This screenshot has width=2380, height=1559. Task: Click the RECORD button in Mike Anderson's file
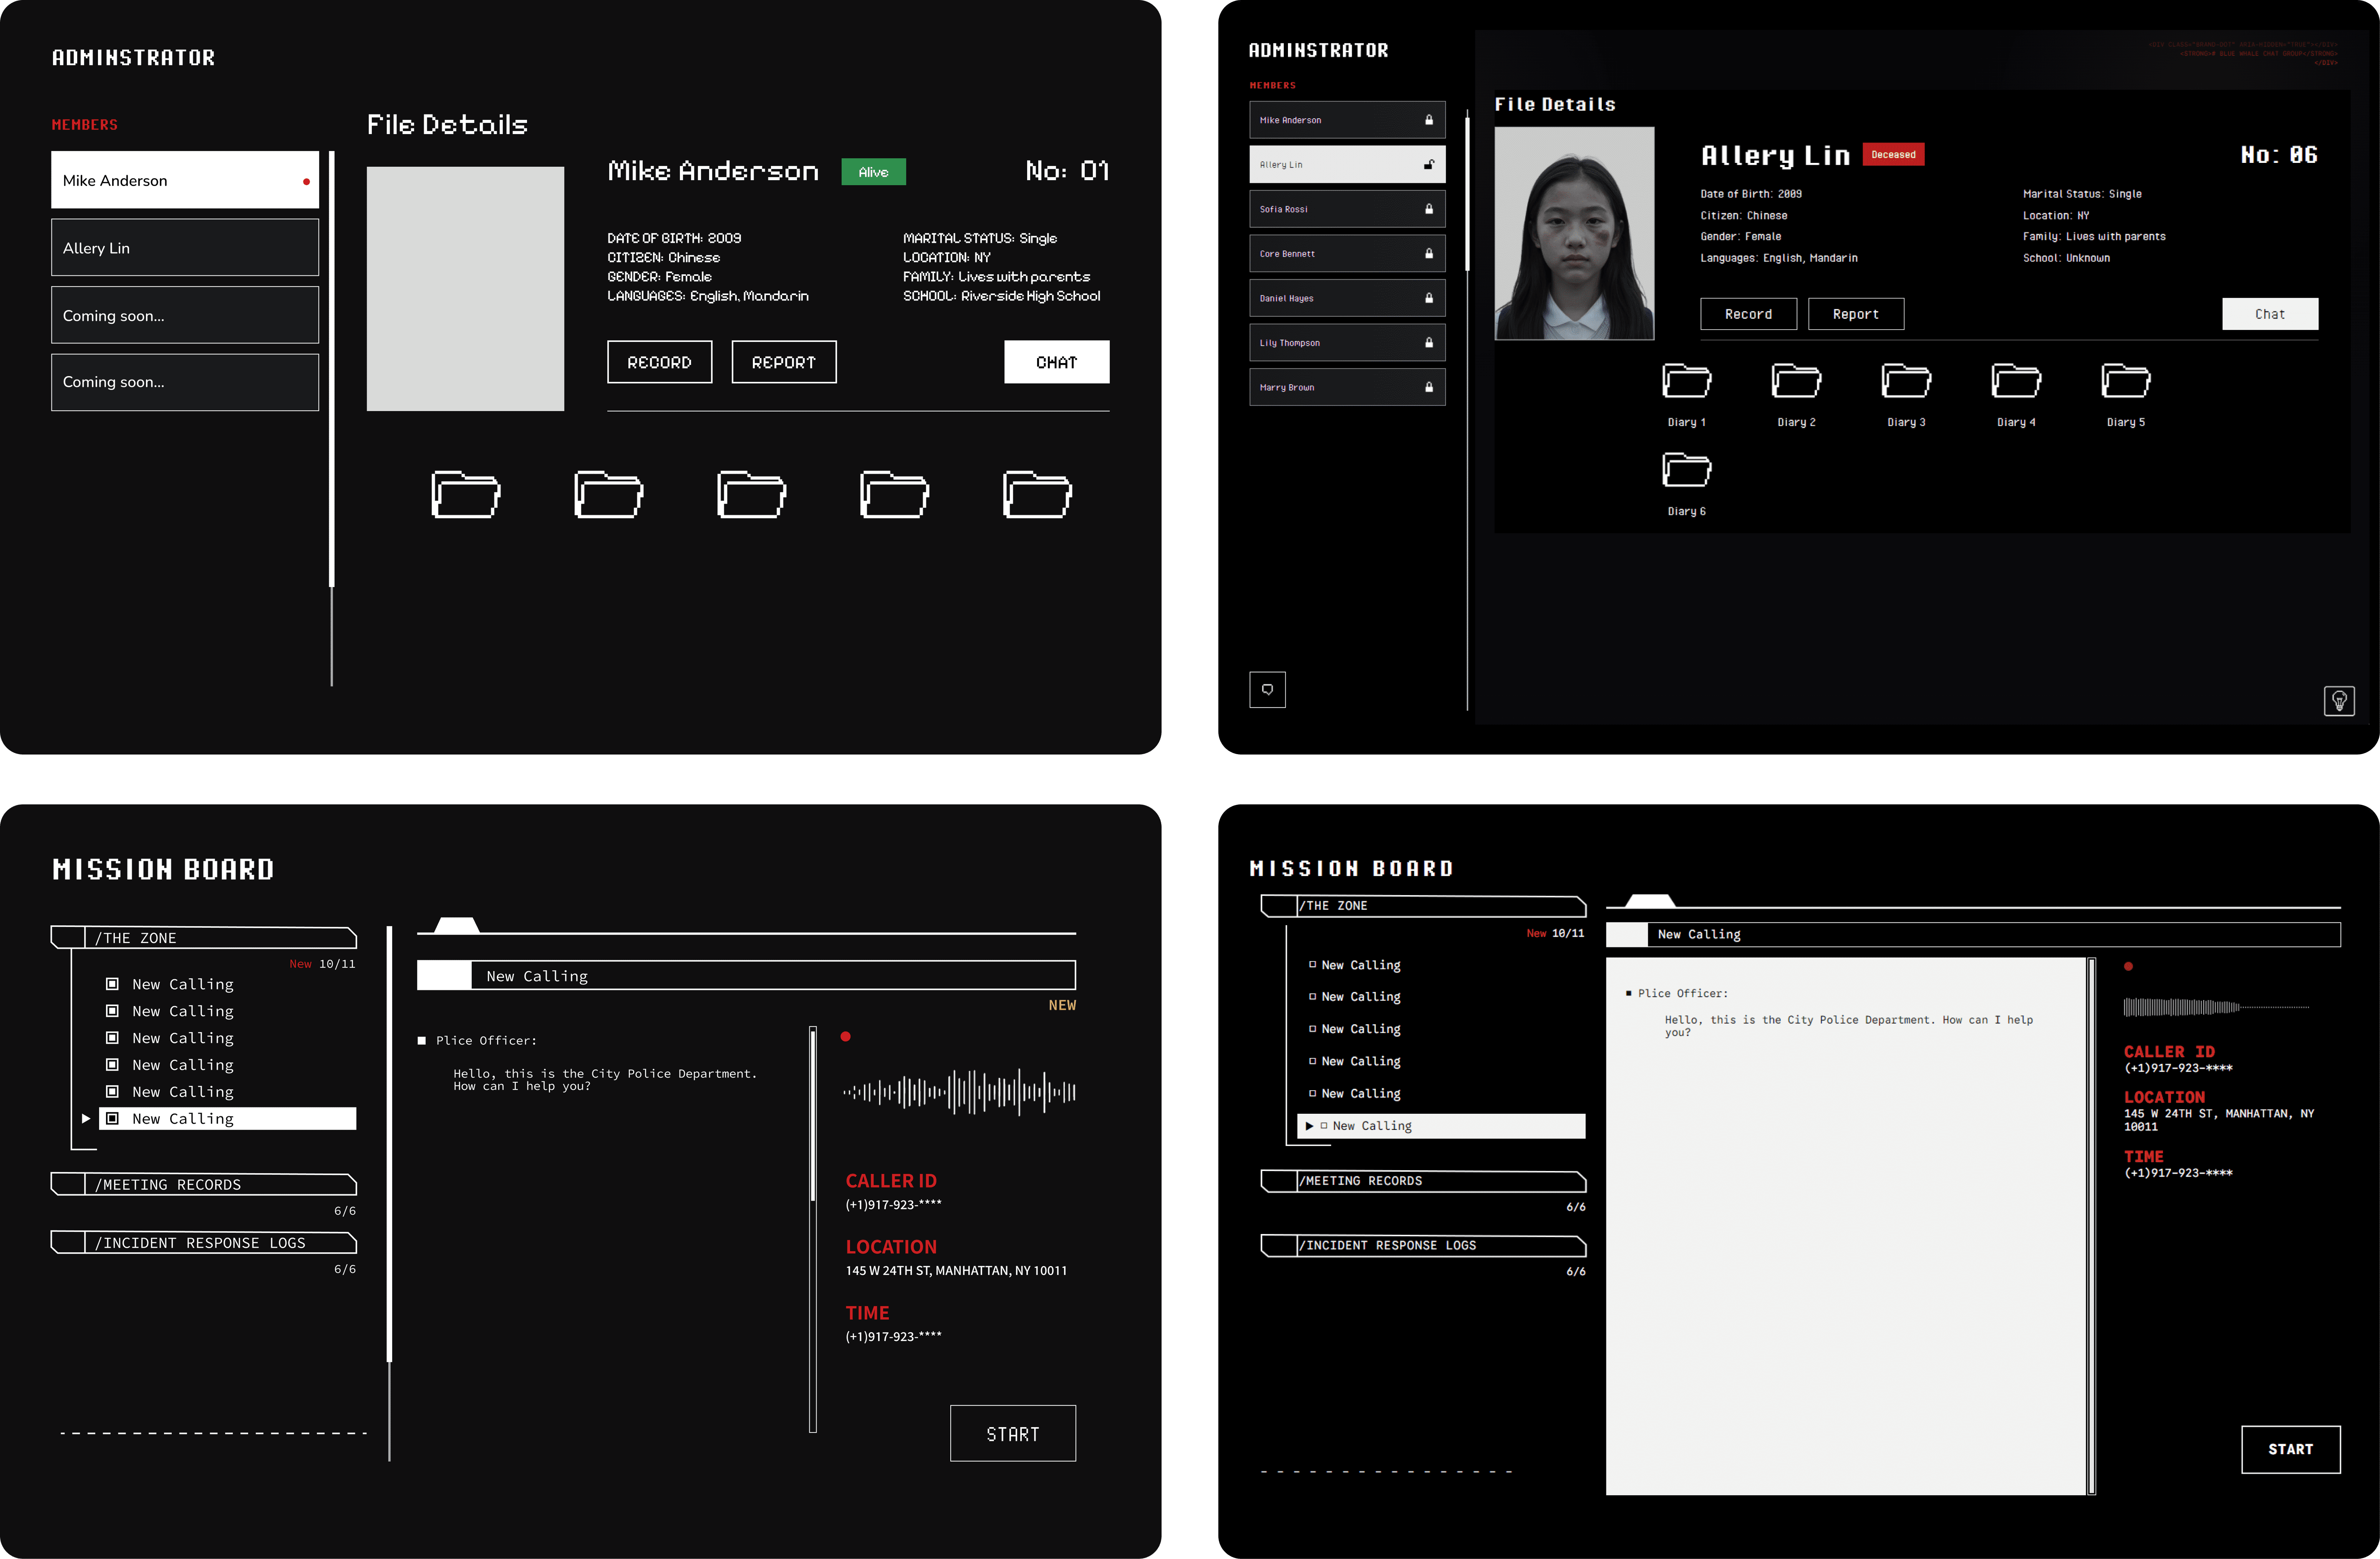659,362
